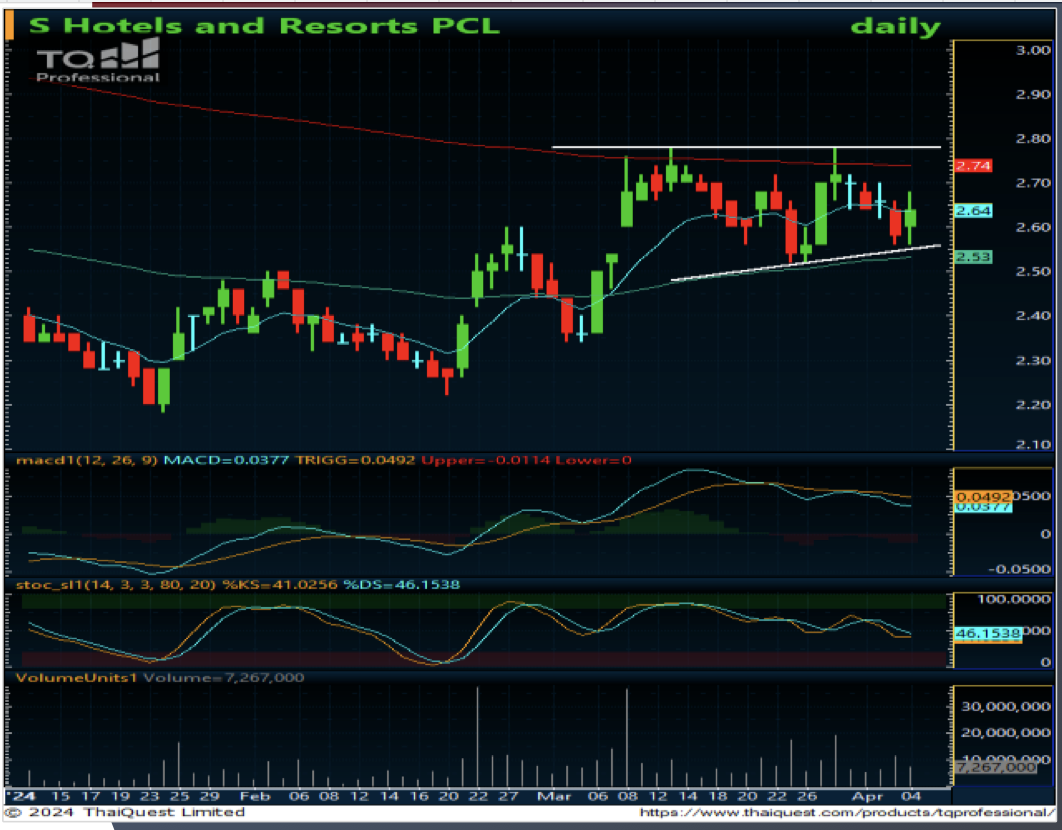Click the 15 date label on the date axis
1062x830 pixels.
coord(60,795)
